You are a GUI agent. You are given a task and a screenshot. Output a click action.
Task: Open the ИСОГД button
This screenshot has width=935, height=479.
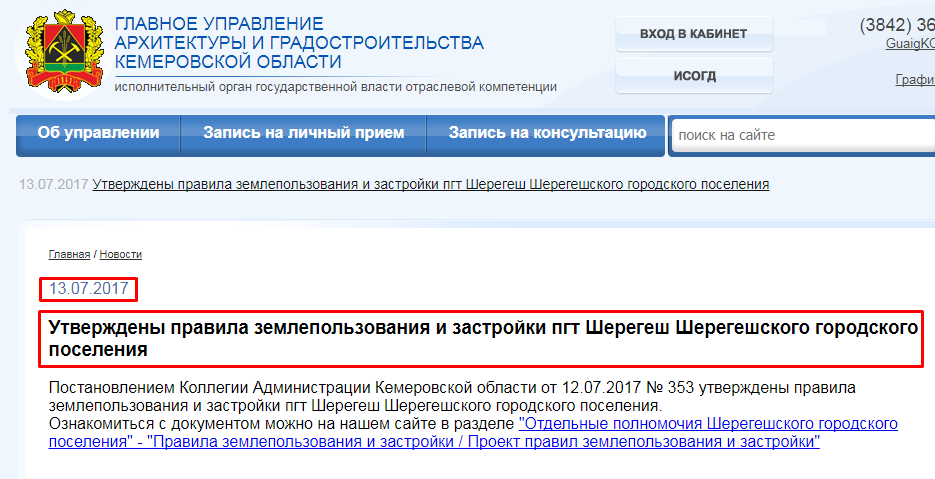(x=694, y=76)
